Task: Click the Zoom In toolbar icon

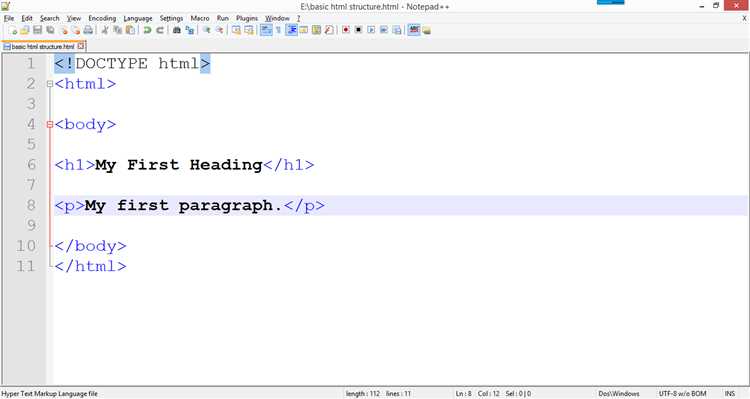Action: 207,30
